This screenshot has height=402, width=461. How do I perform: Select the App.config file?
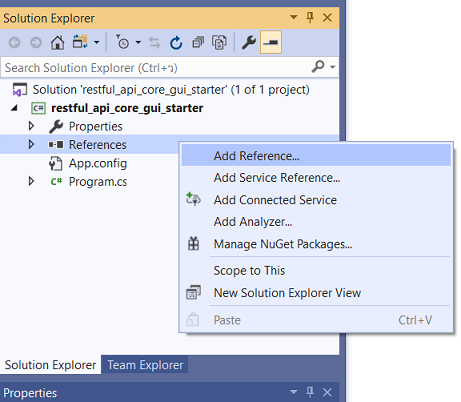(98, 163)
